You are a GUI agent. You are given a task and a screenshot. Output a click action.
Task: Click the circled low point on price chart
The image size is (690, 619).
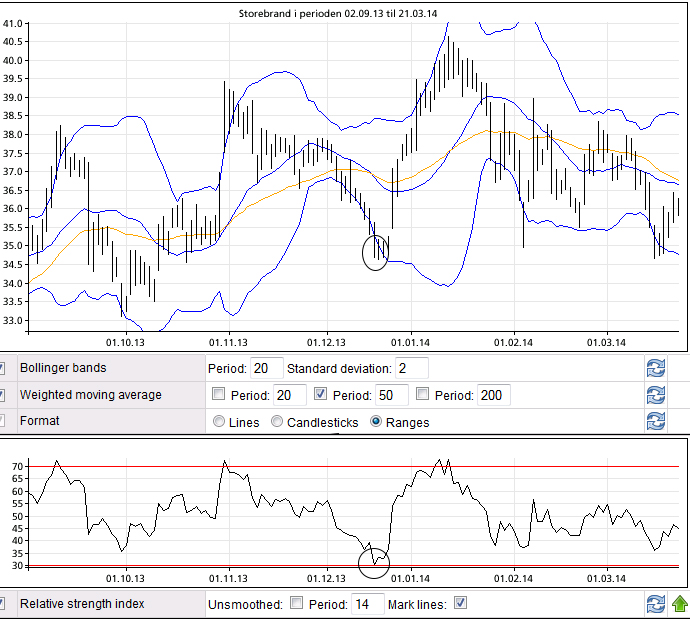point(376,251)
